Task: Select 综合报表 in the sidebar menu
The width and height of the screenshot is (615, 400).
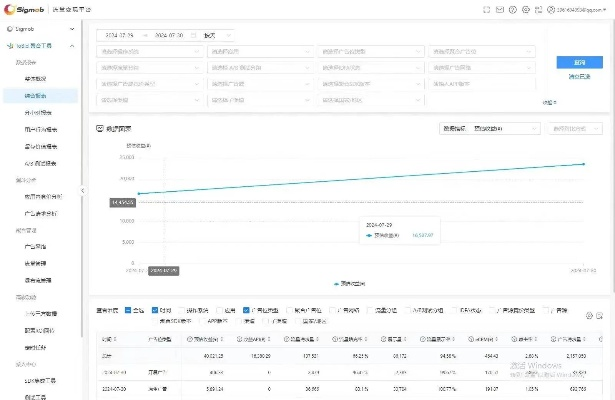Action: pyautogui.click(x=38, y=95)
